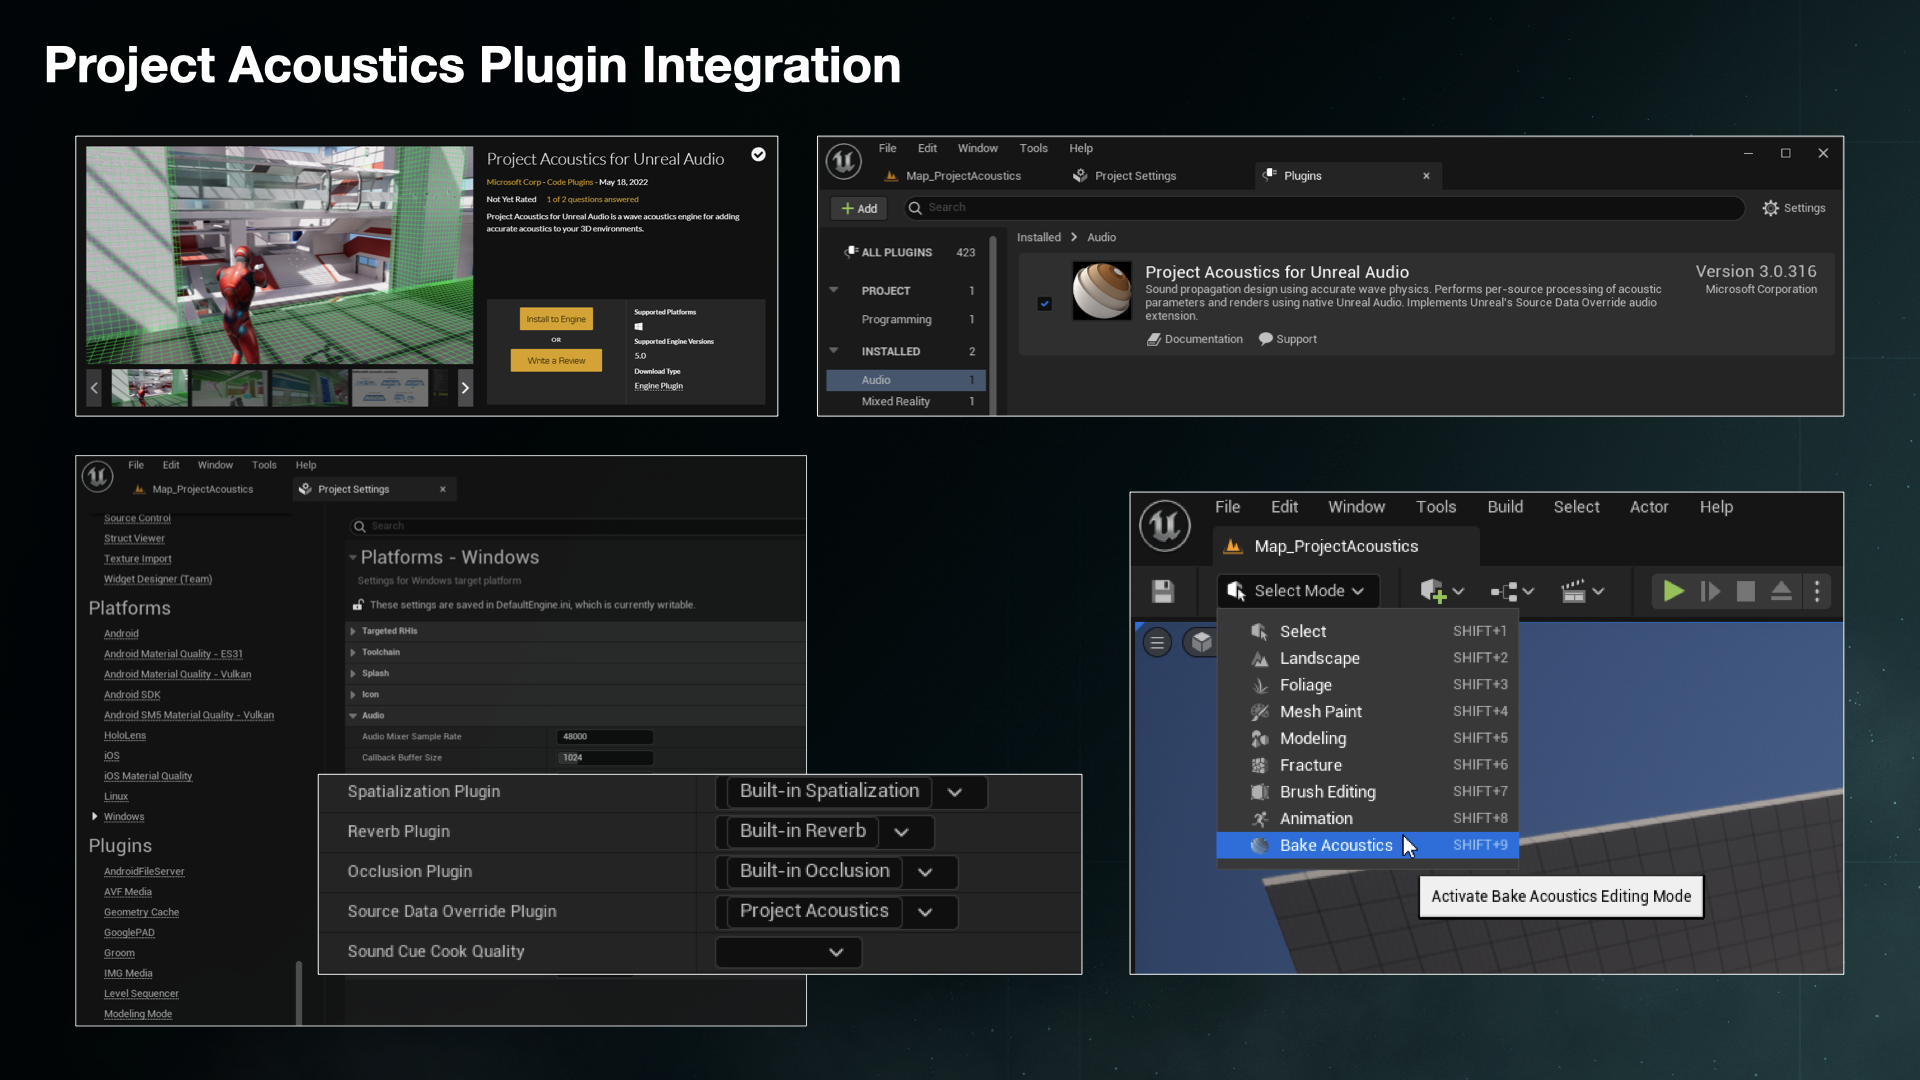Select Mesh Paint mode entry

click(x=1368, y=711)
